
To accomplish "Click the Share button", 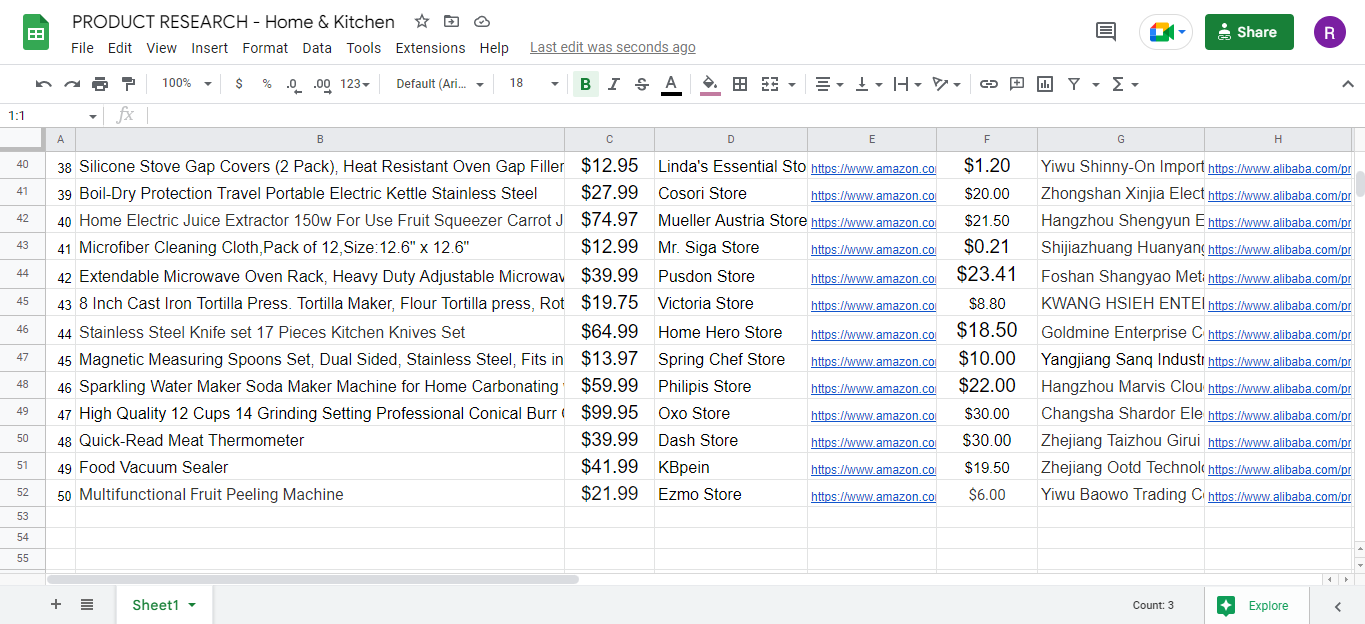I will pyautogui.click(x=1248, y=32).
